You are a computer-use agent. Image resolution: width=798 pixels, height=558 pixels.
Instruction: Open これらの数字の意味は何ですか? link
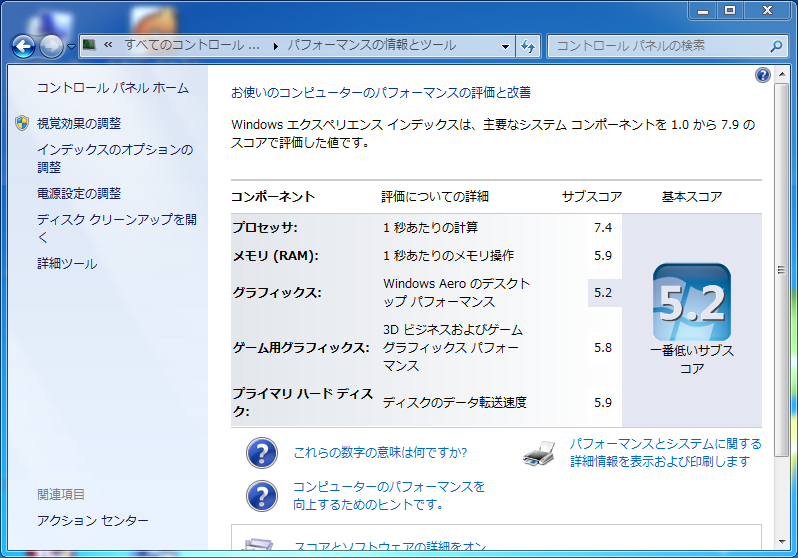(380, 453)
